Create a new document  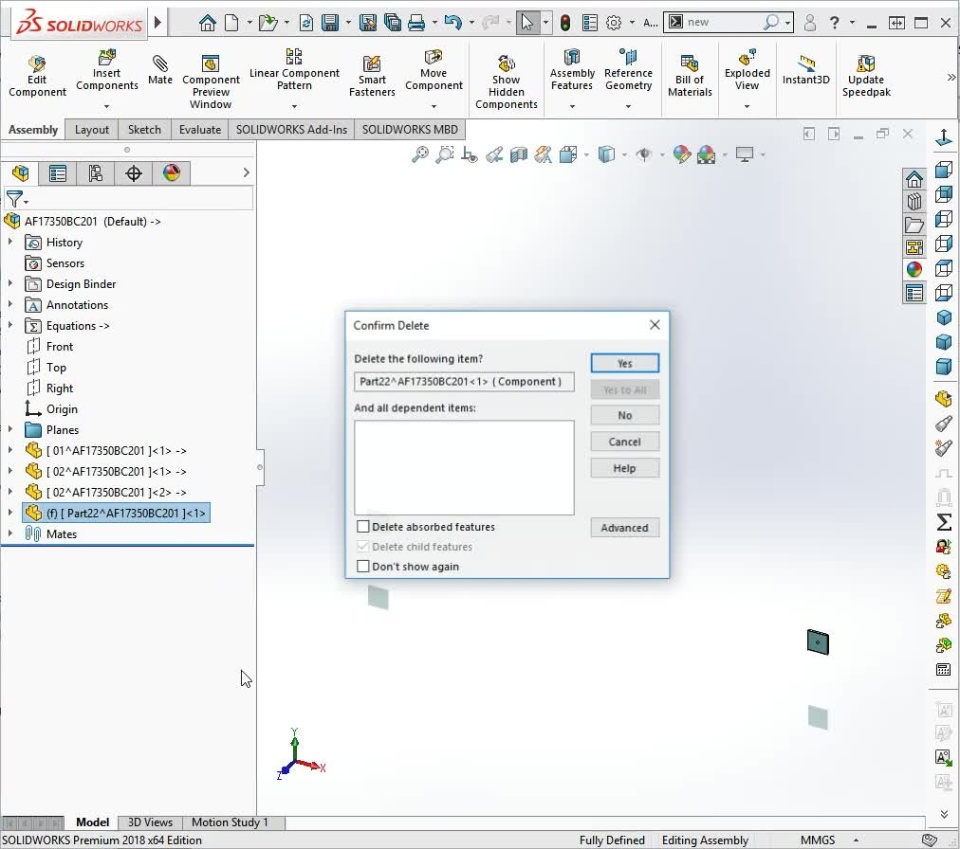231,23
